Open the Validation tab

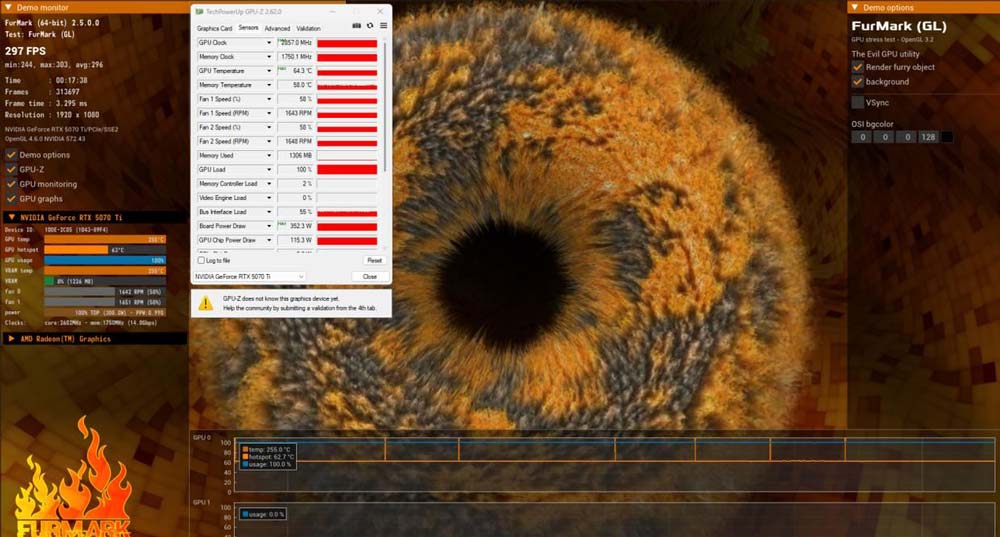point(309,29)
